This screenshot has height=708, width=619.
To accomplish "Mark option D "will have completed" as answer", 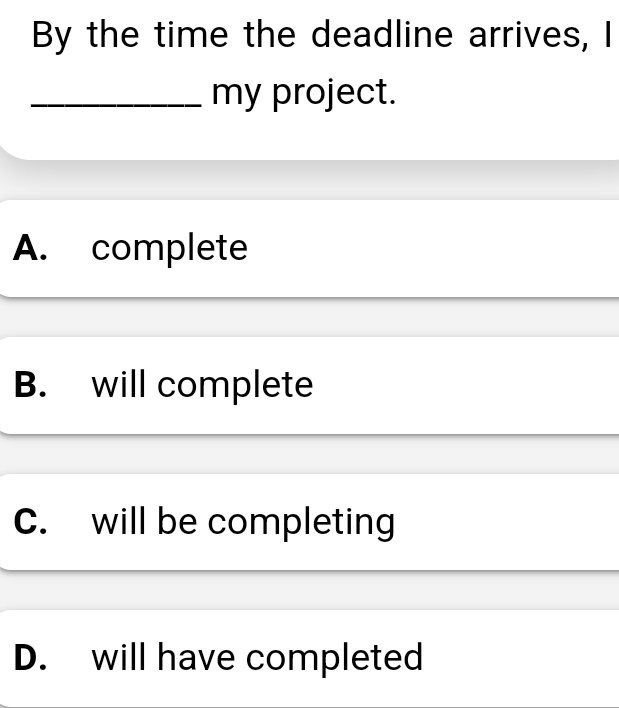I will [310, 658].
